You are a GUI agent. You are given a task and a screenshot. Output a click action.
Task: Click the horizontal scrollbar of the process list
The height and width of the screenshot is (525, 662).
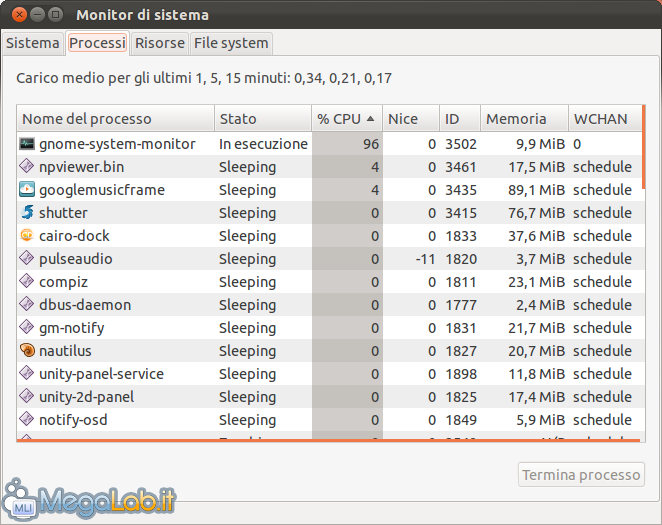[328, 440]
